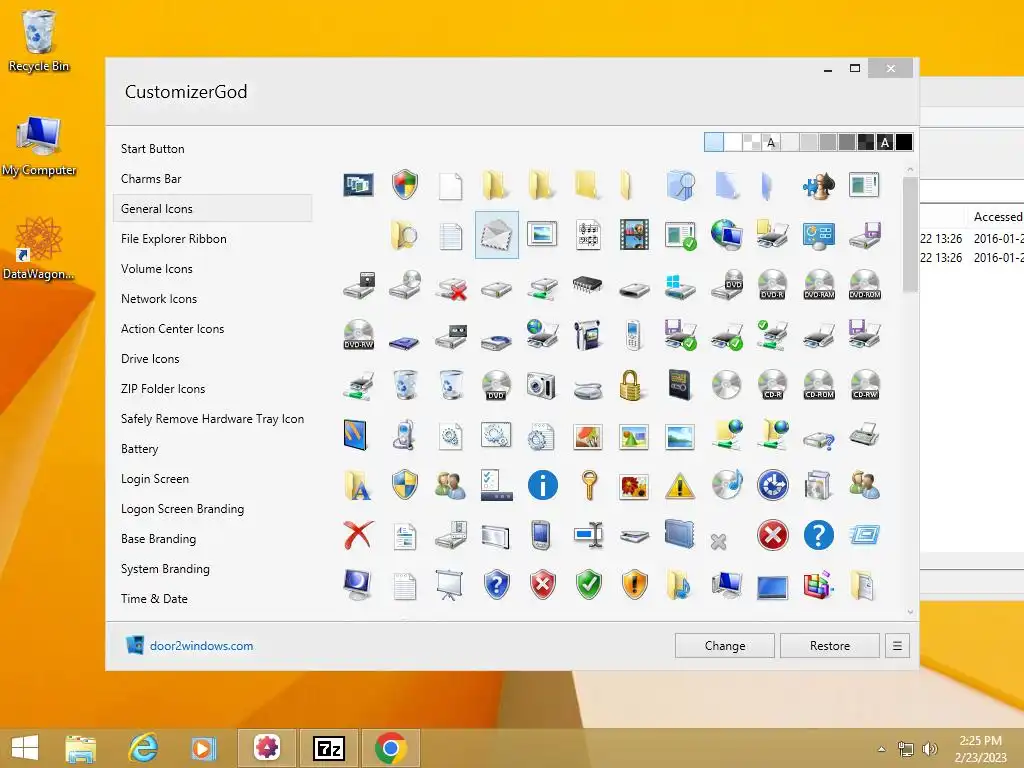Open System Branding category
The width and height of the screenshot is (1024, 768).
point(165,569)
